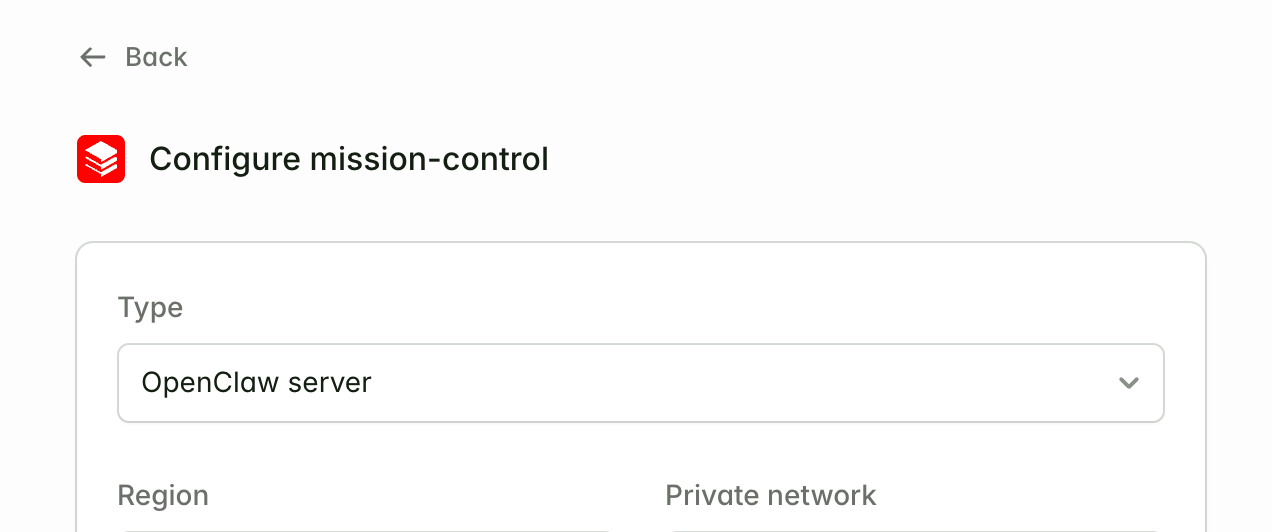Click the Configure mission-control heading
Viewport: 1272px width, 532px height.
[348, 159]
